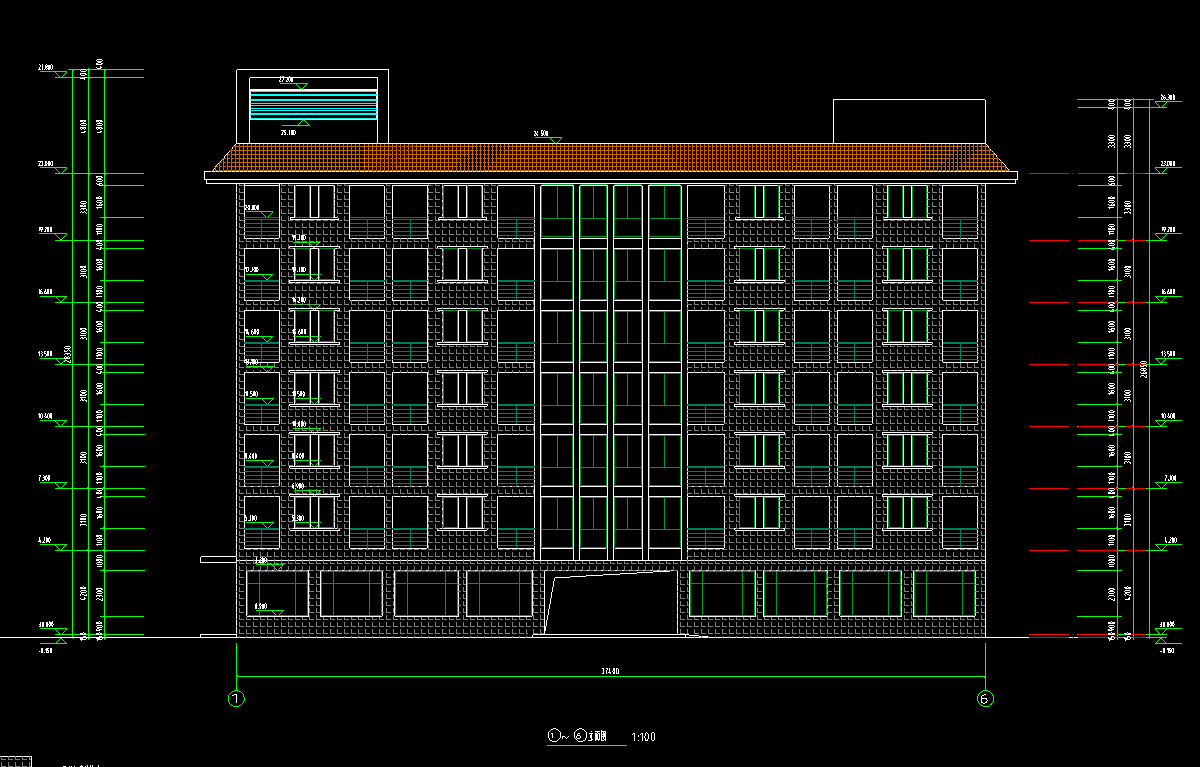Image resolution: width=1200 pixels, height=767 pixels.
Task: Select the ground floor entrance opening
Action: click(x=610, y=602)
